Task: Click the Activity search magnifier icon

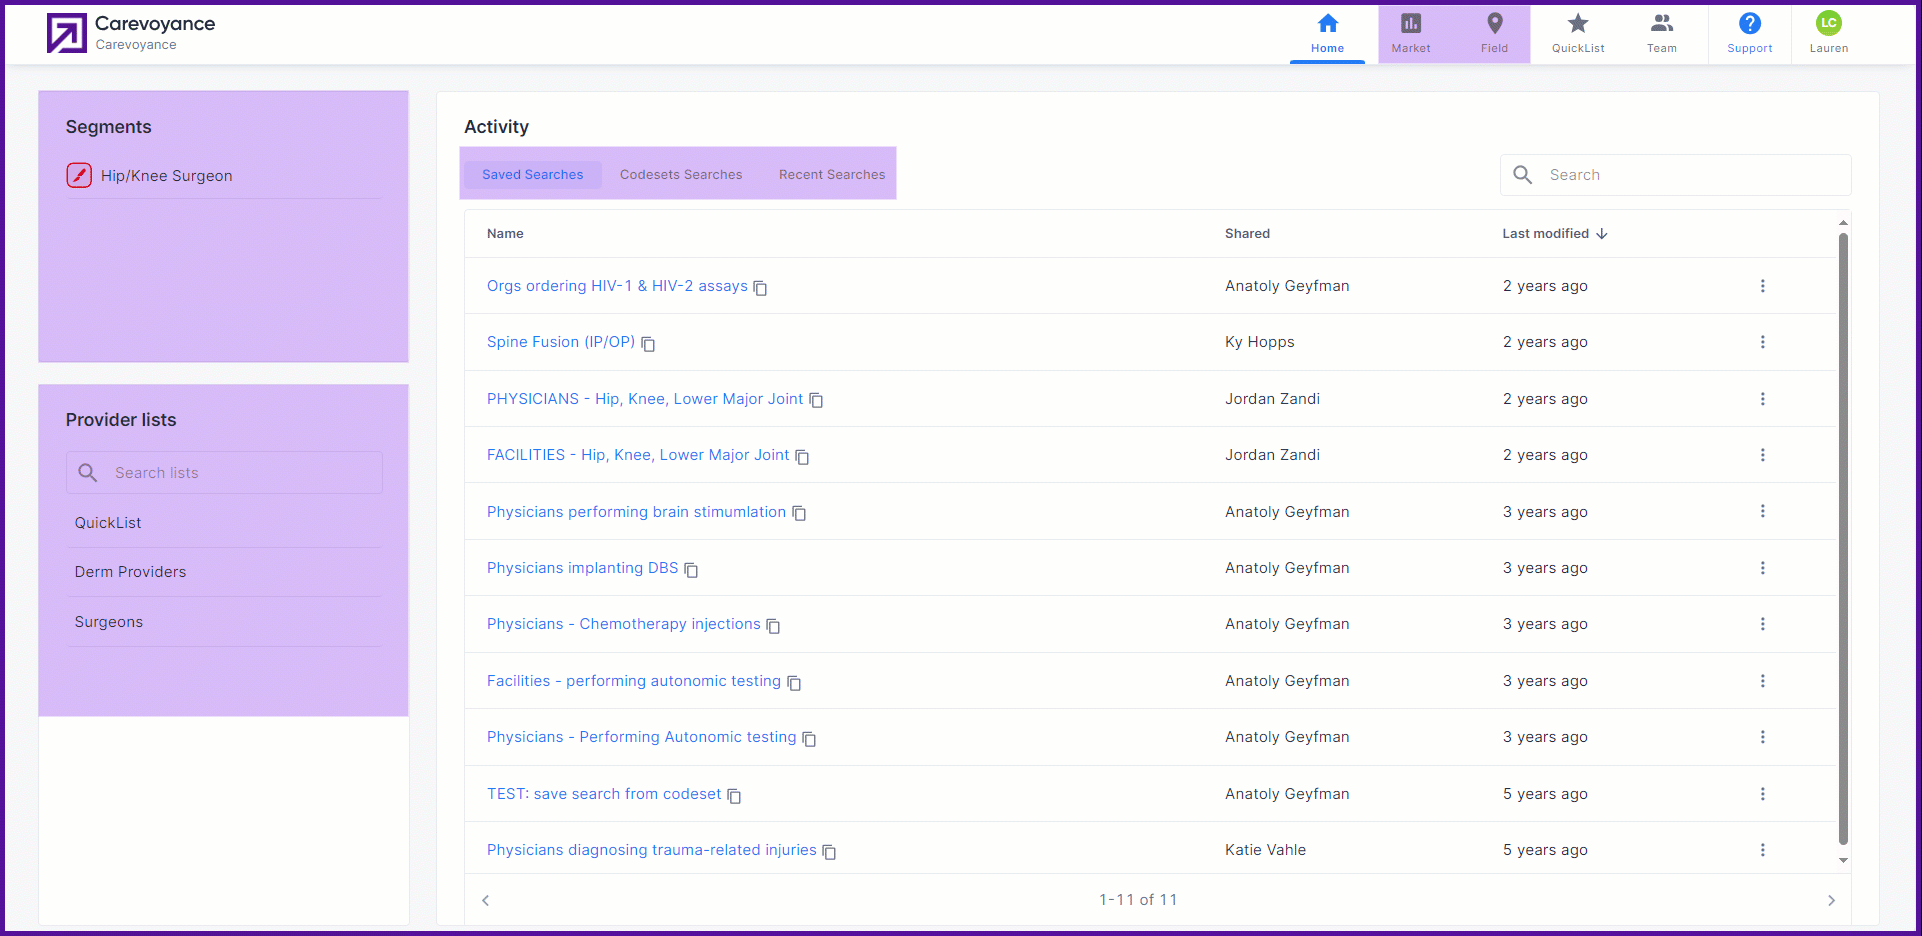Action: (1523, 175)
